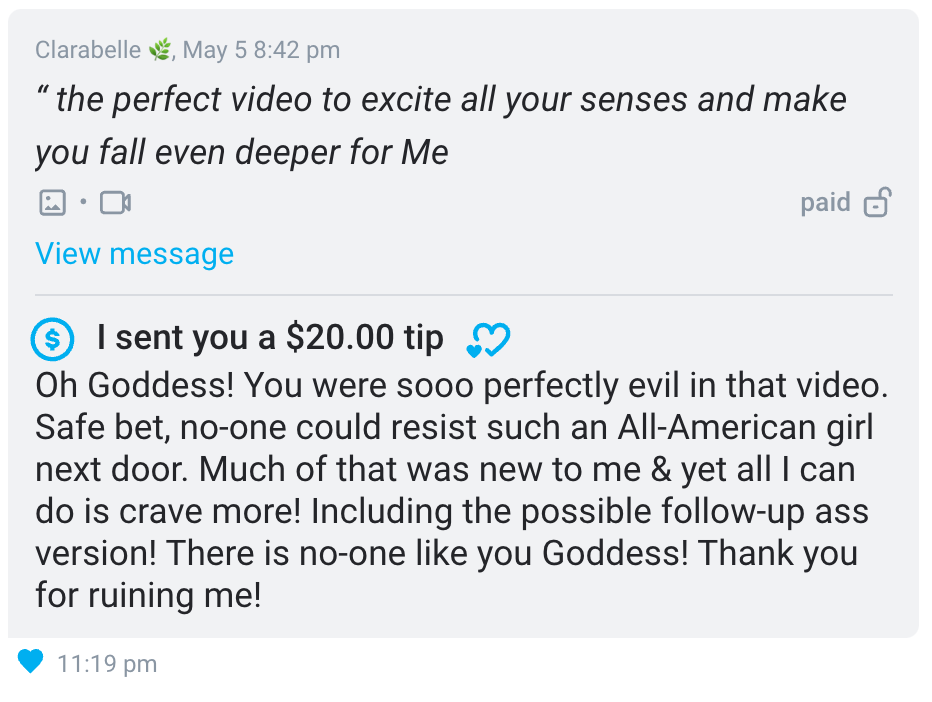The image size is (932, 702).
Task: Open the View message link
Action: tap(134, 254)
